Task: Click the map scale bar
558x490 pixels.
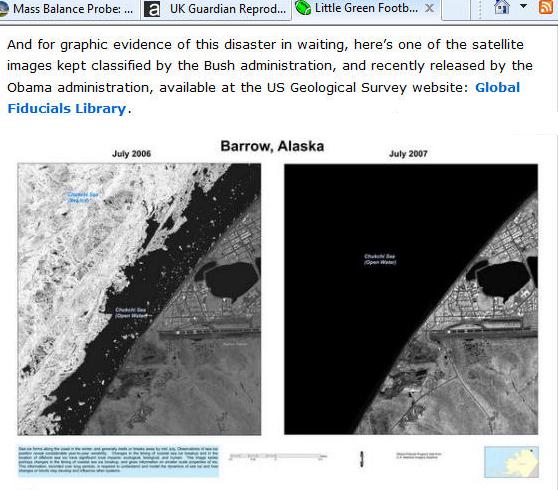Action: 278,457
